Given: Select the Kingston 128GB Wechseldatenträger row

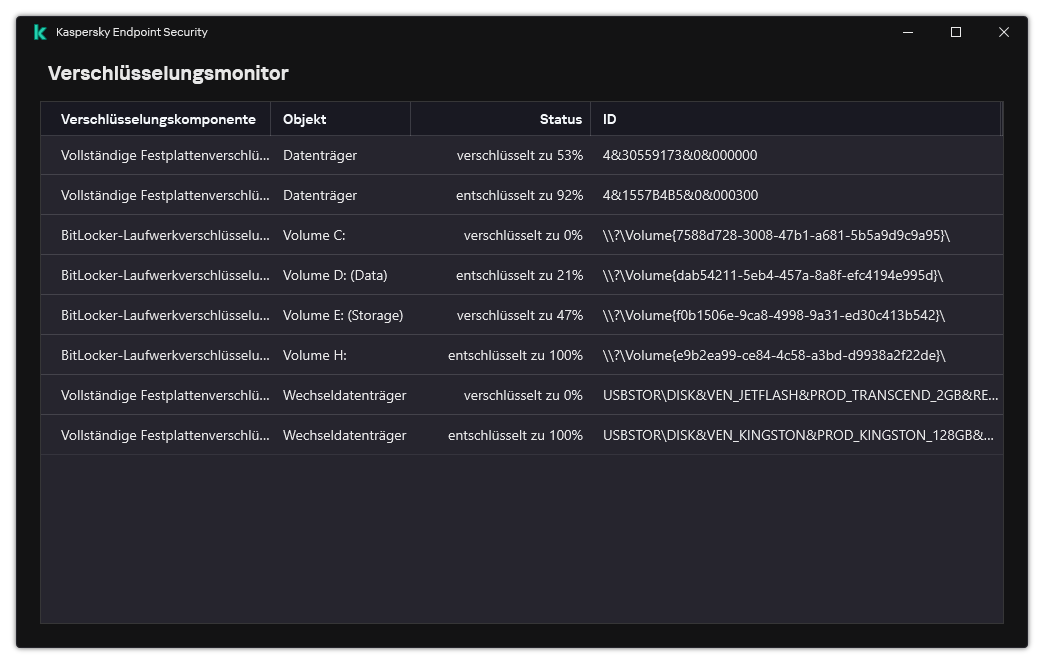Looking at the screenshot, I should pos(521,435).
